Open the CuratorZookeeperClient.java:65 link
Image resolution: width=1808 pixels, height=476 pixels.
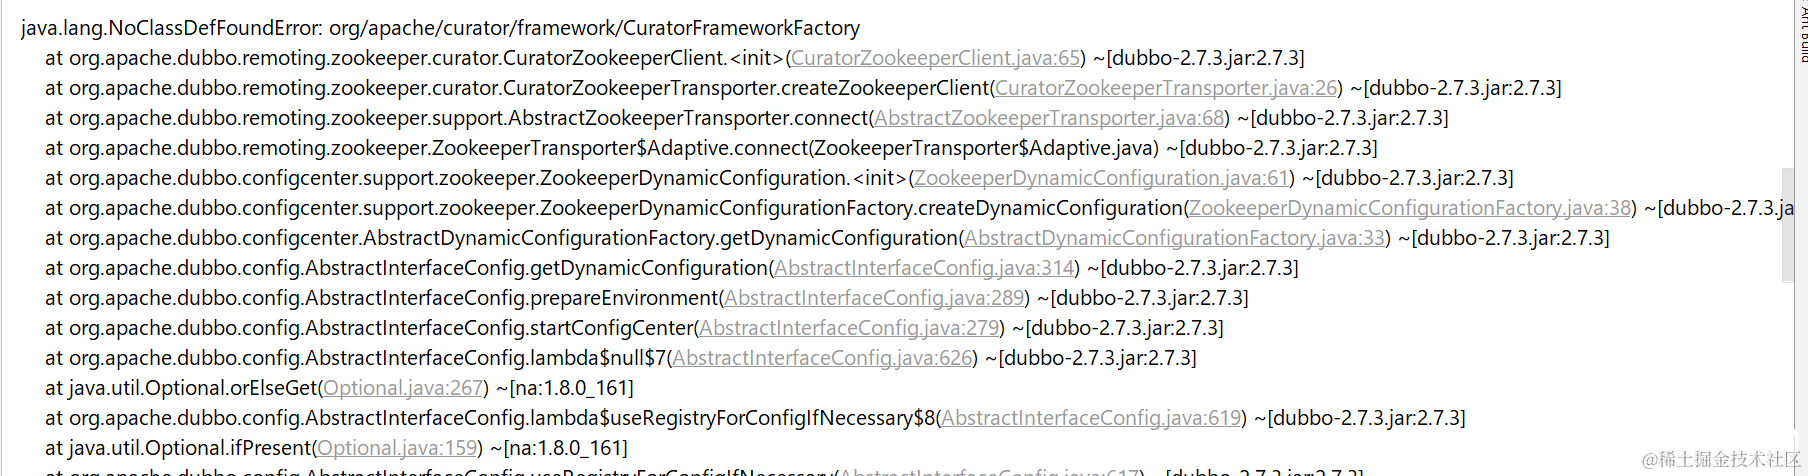tap(936, 58)
